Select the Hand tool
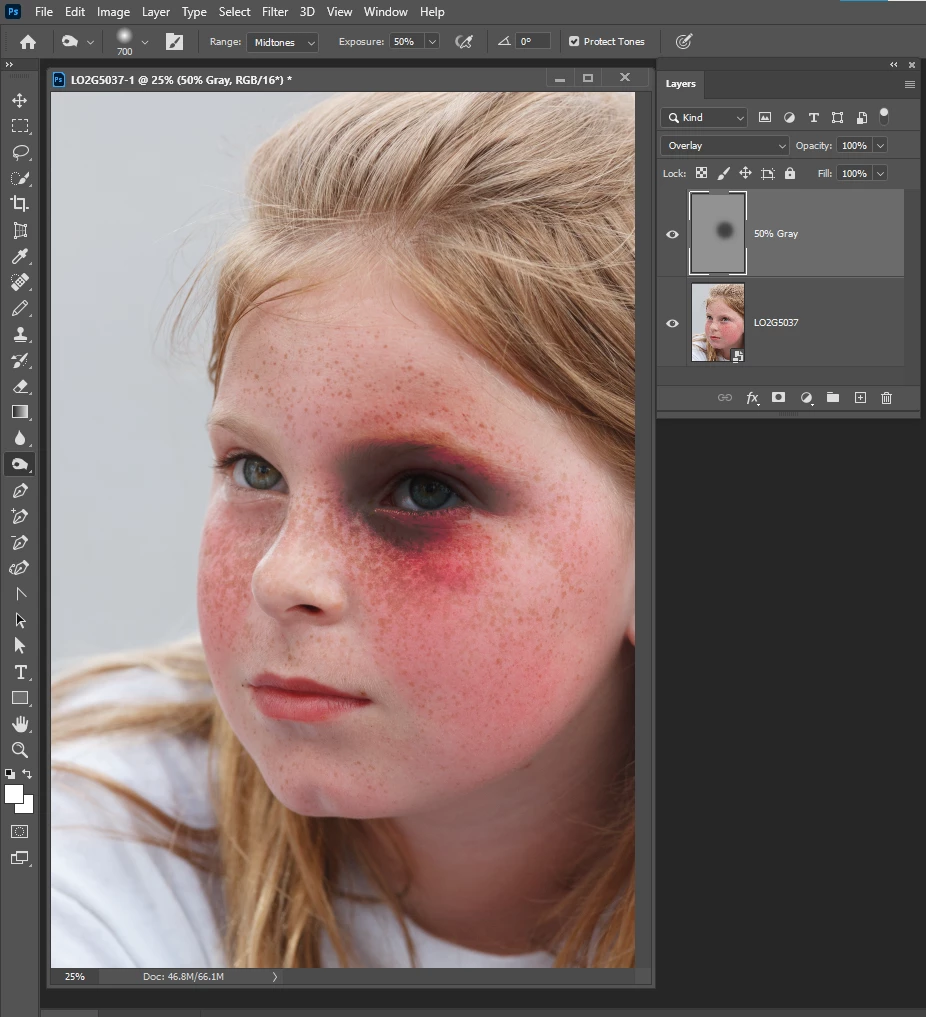 tap(20, 724)
